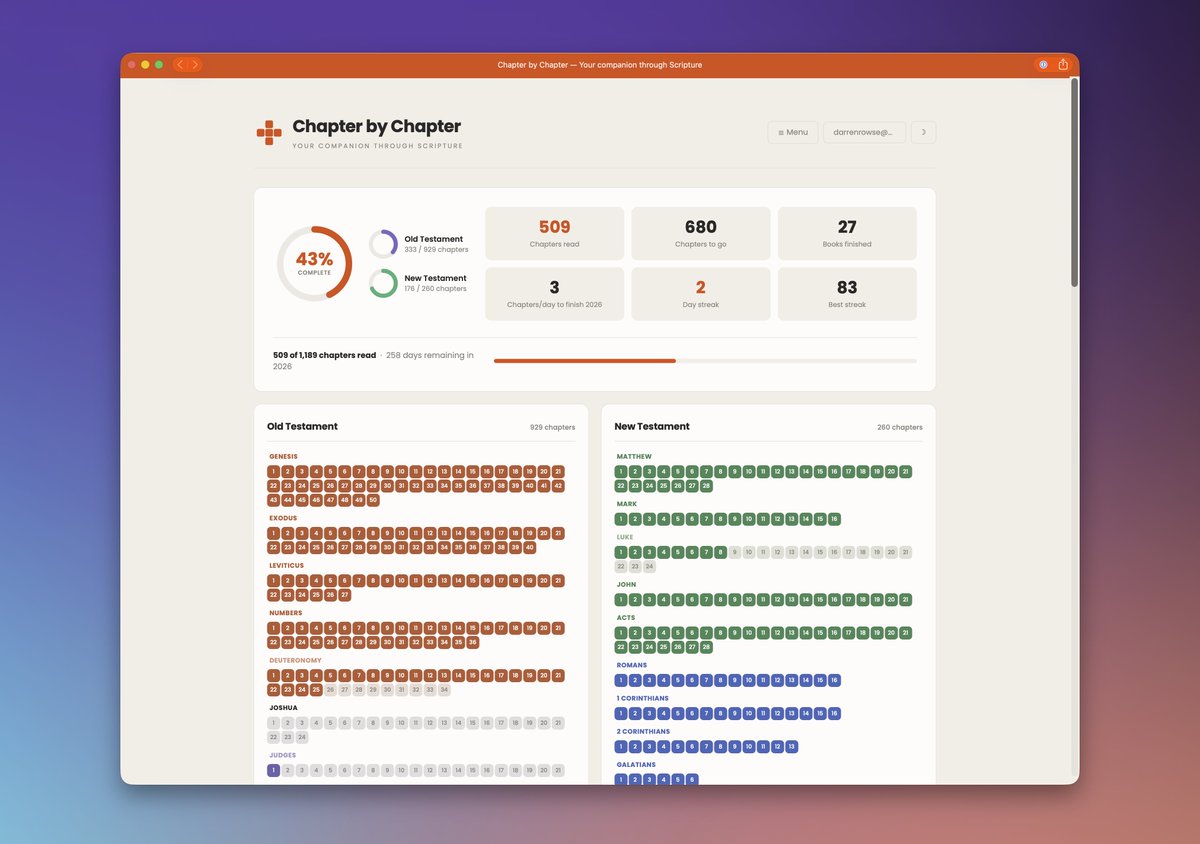Toggle Genesis chapter 1
1200x844 pixels.
pos(273,471)
